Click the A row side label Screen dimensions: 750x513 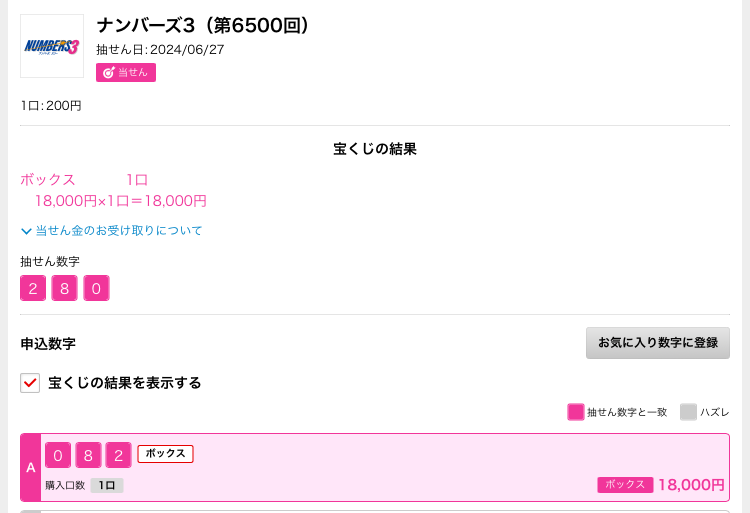coord(31,468)
